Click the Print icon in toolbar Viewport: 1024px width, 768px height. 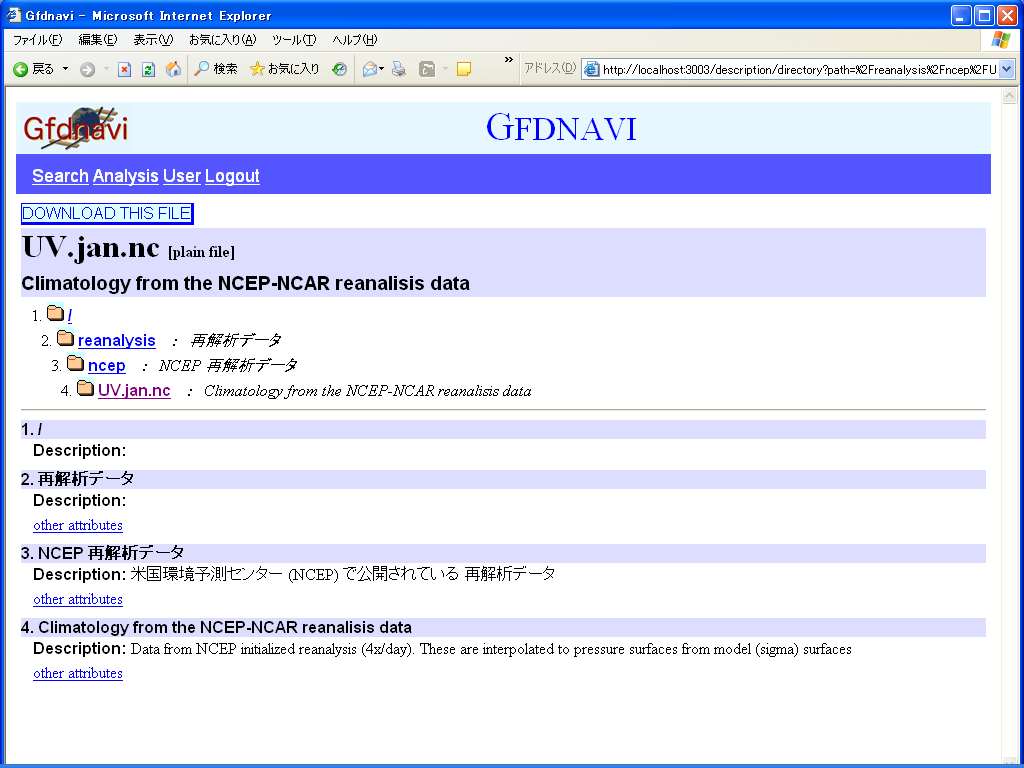coord(399,69)
